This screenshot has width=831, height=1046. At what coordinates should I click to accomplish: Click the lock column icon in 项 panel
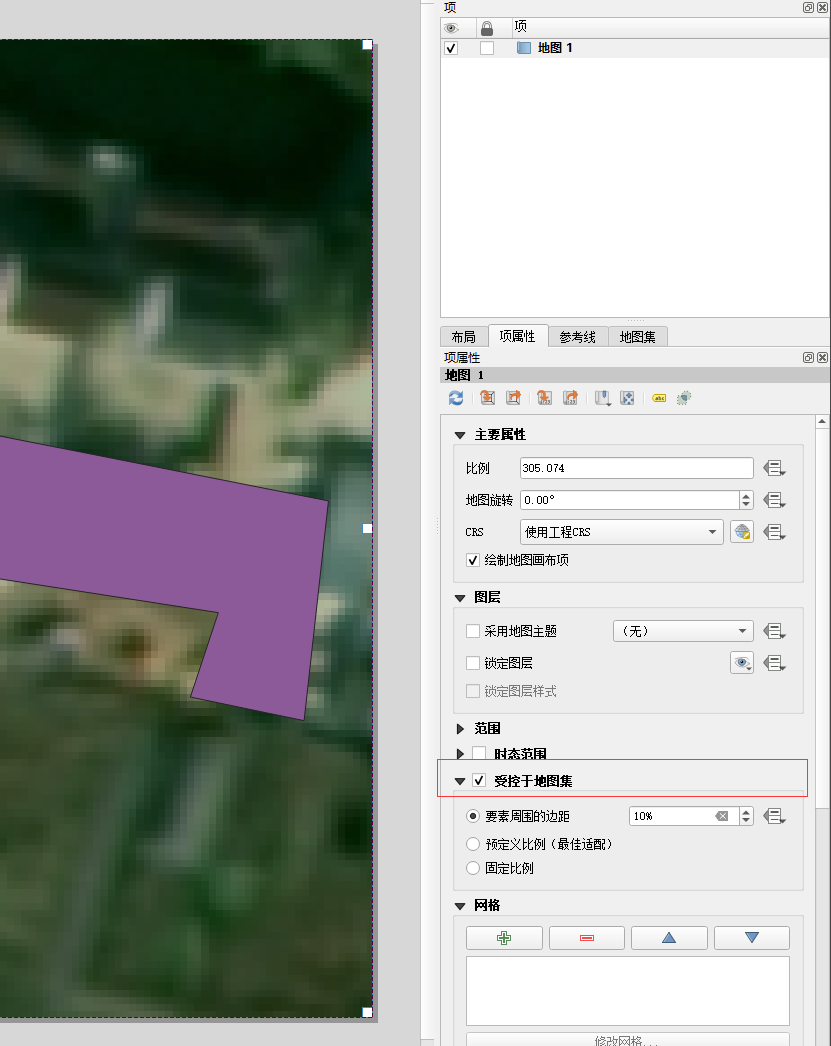[487, 27]
